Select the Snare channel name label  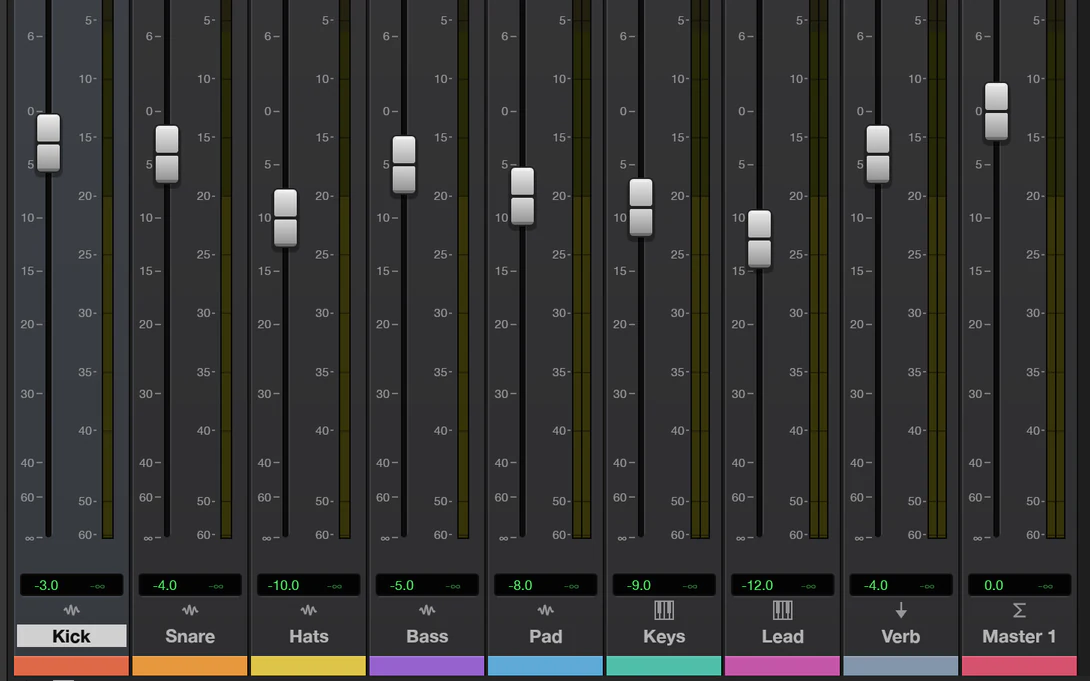(x=190, y=636)
